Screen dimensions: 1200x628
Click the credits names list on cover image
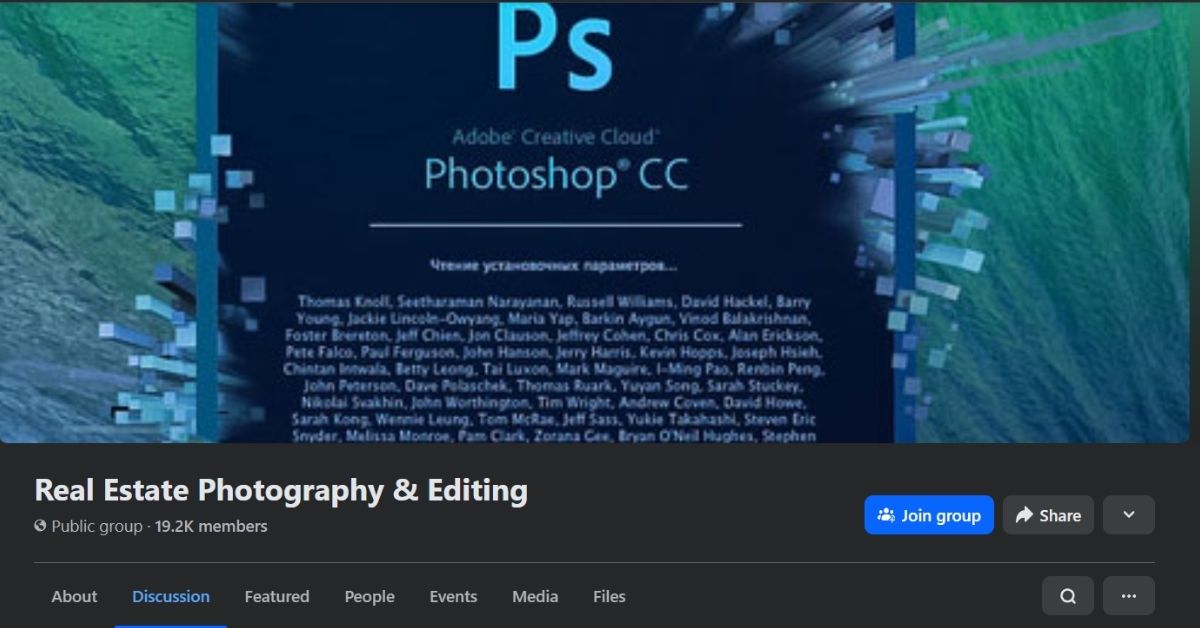(x=555, y=369)
